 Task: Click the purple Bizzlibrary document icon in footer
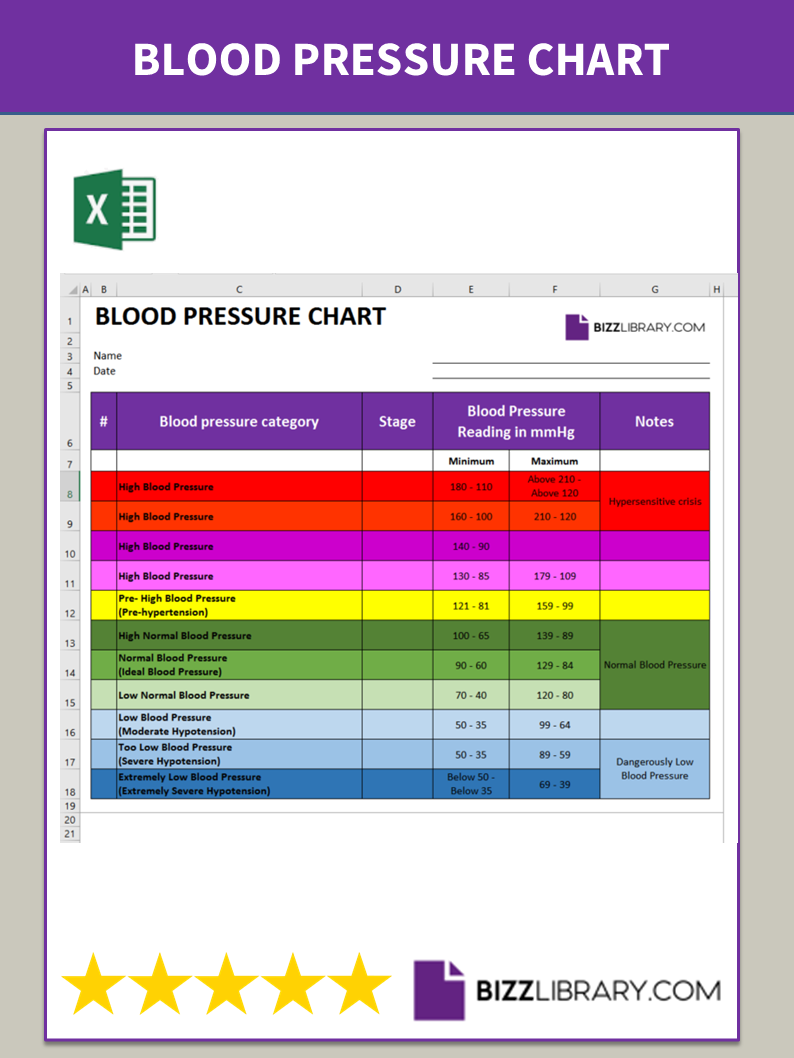click(439, 990)
